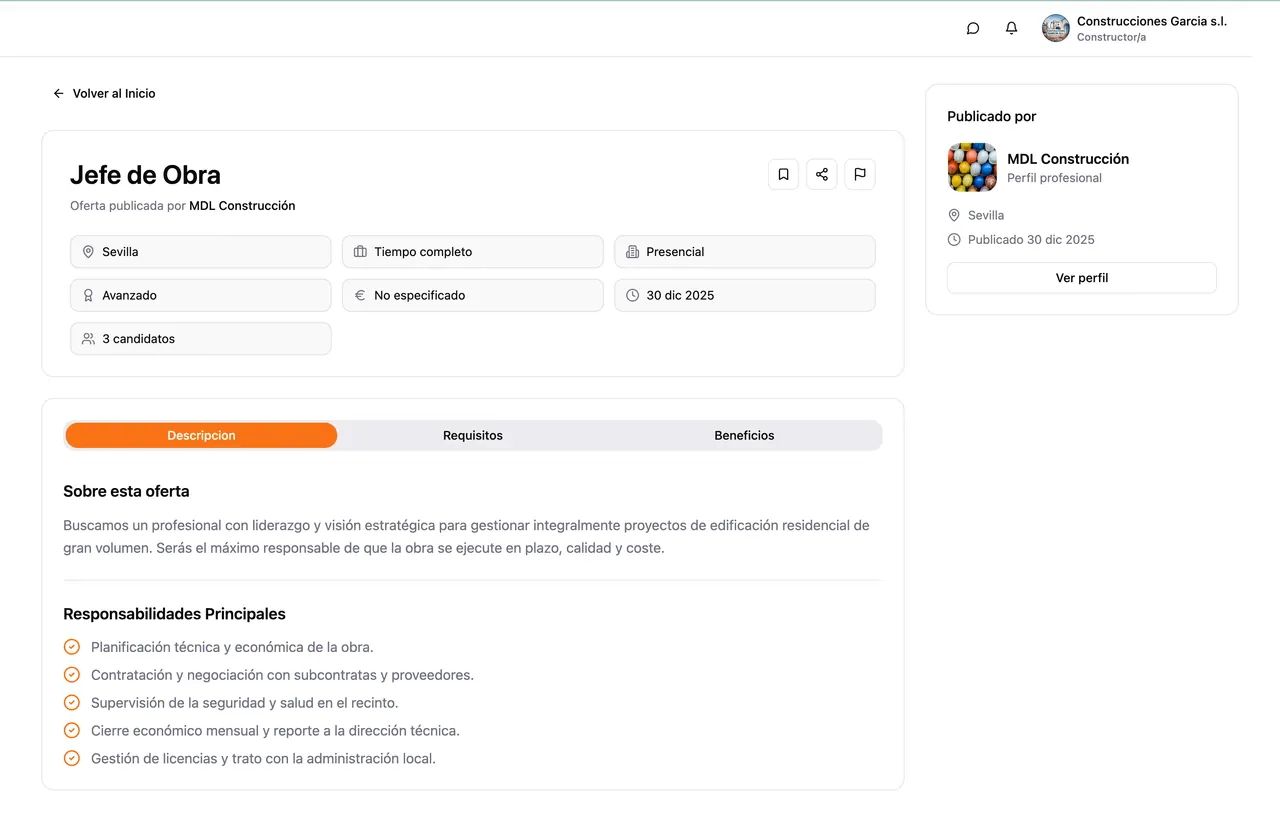Click the candidates people icon
The width and height of the screenshot is (1280, 838).
[89, 339]
